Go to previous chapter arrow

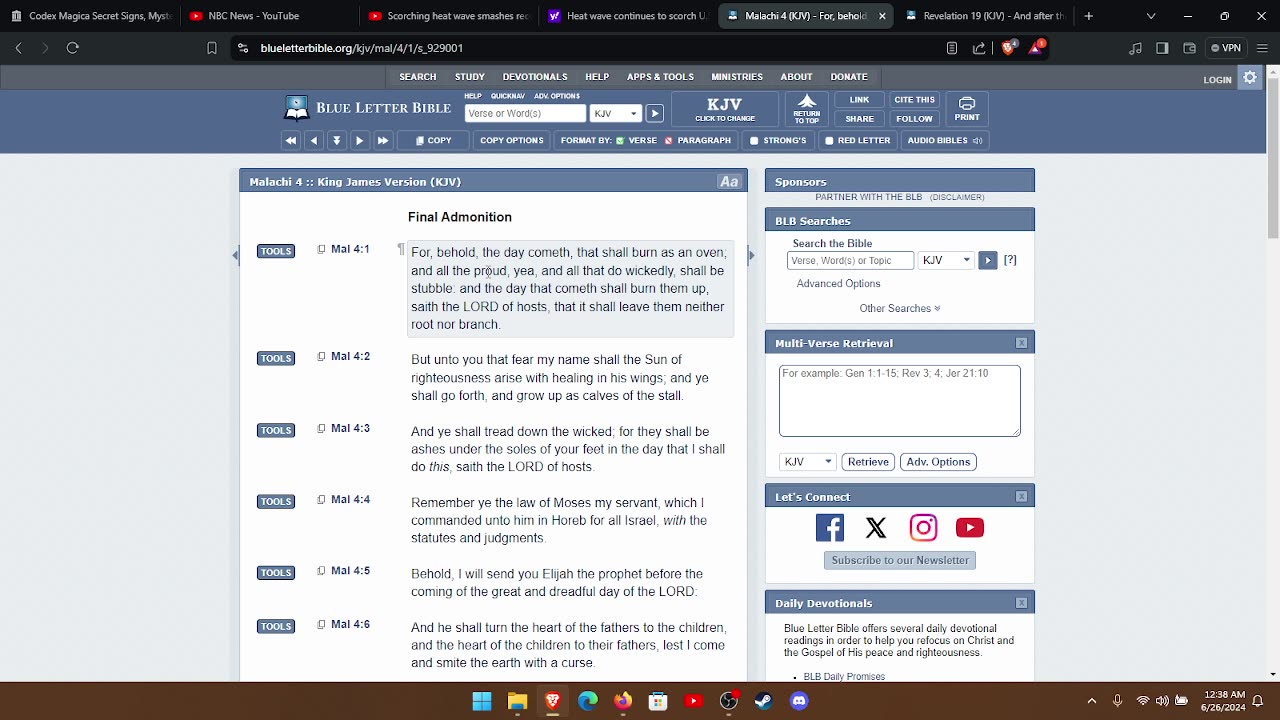314,141
